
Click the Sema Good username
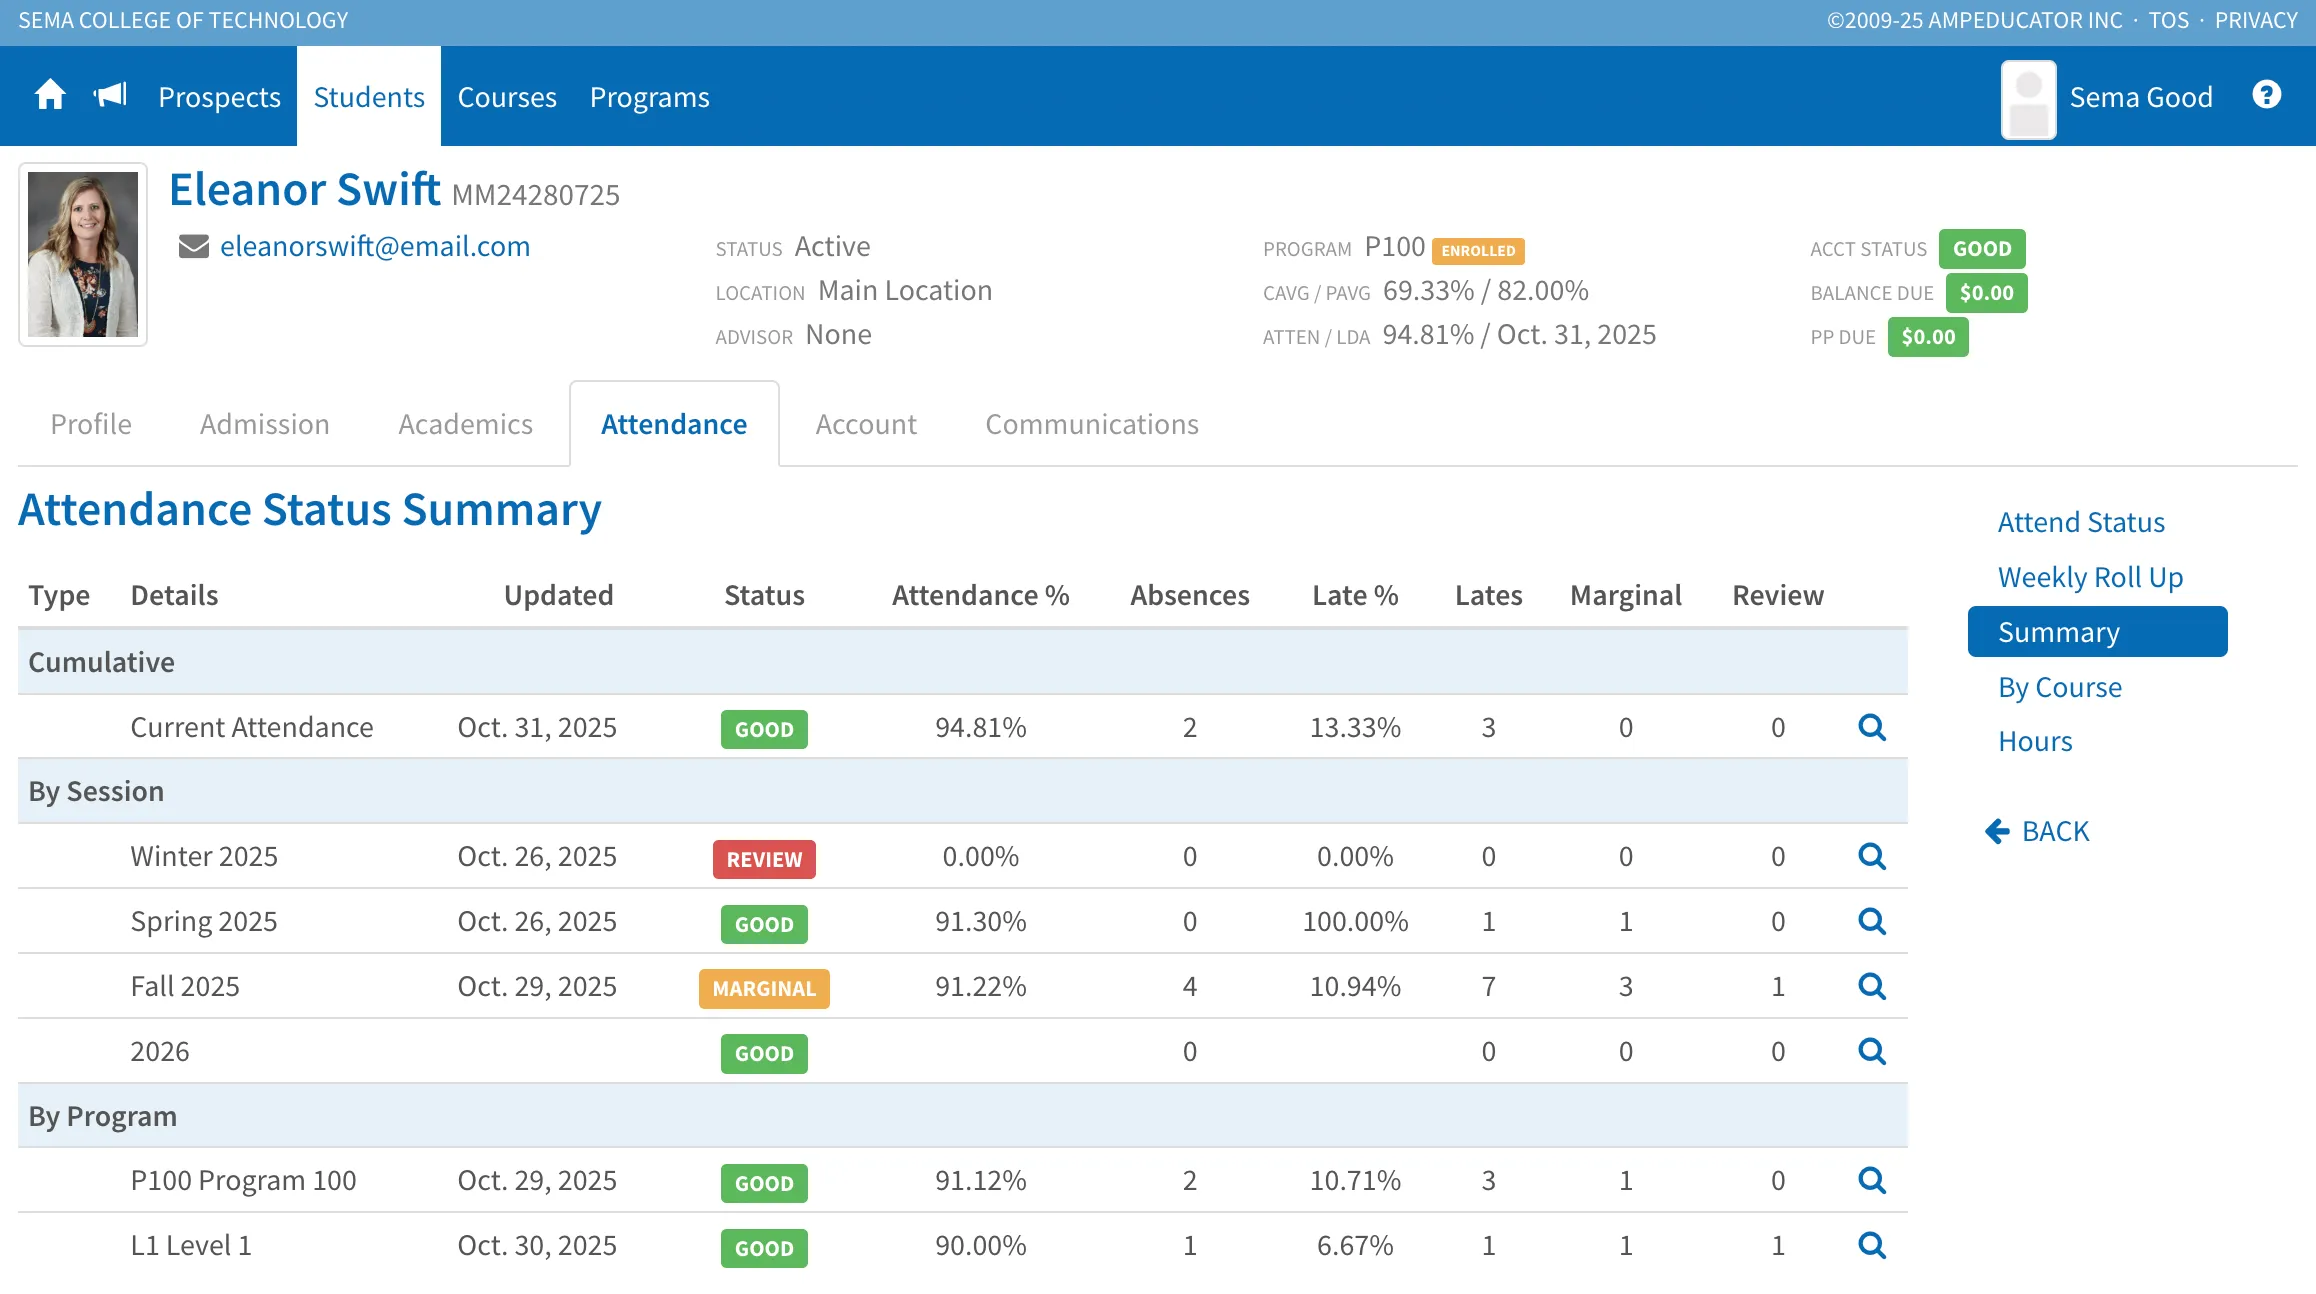tap(2141, 97)
